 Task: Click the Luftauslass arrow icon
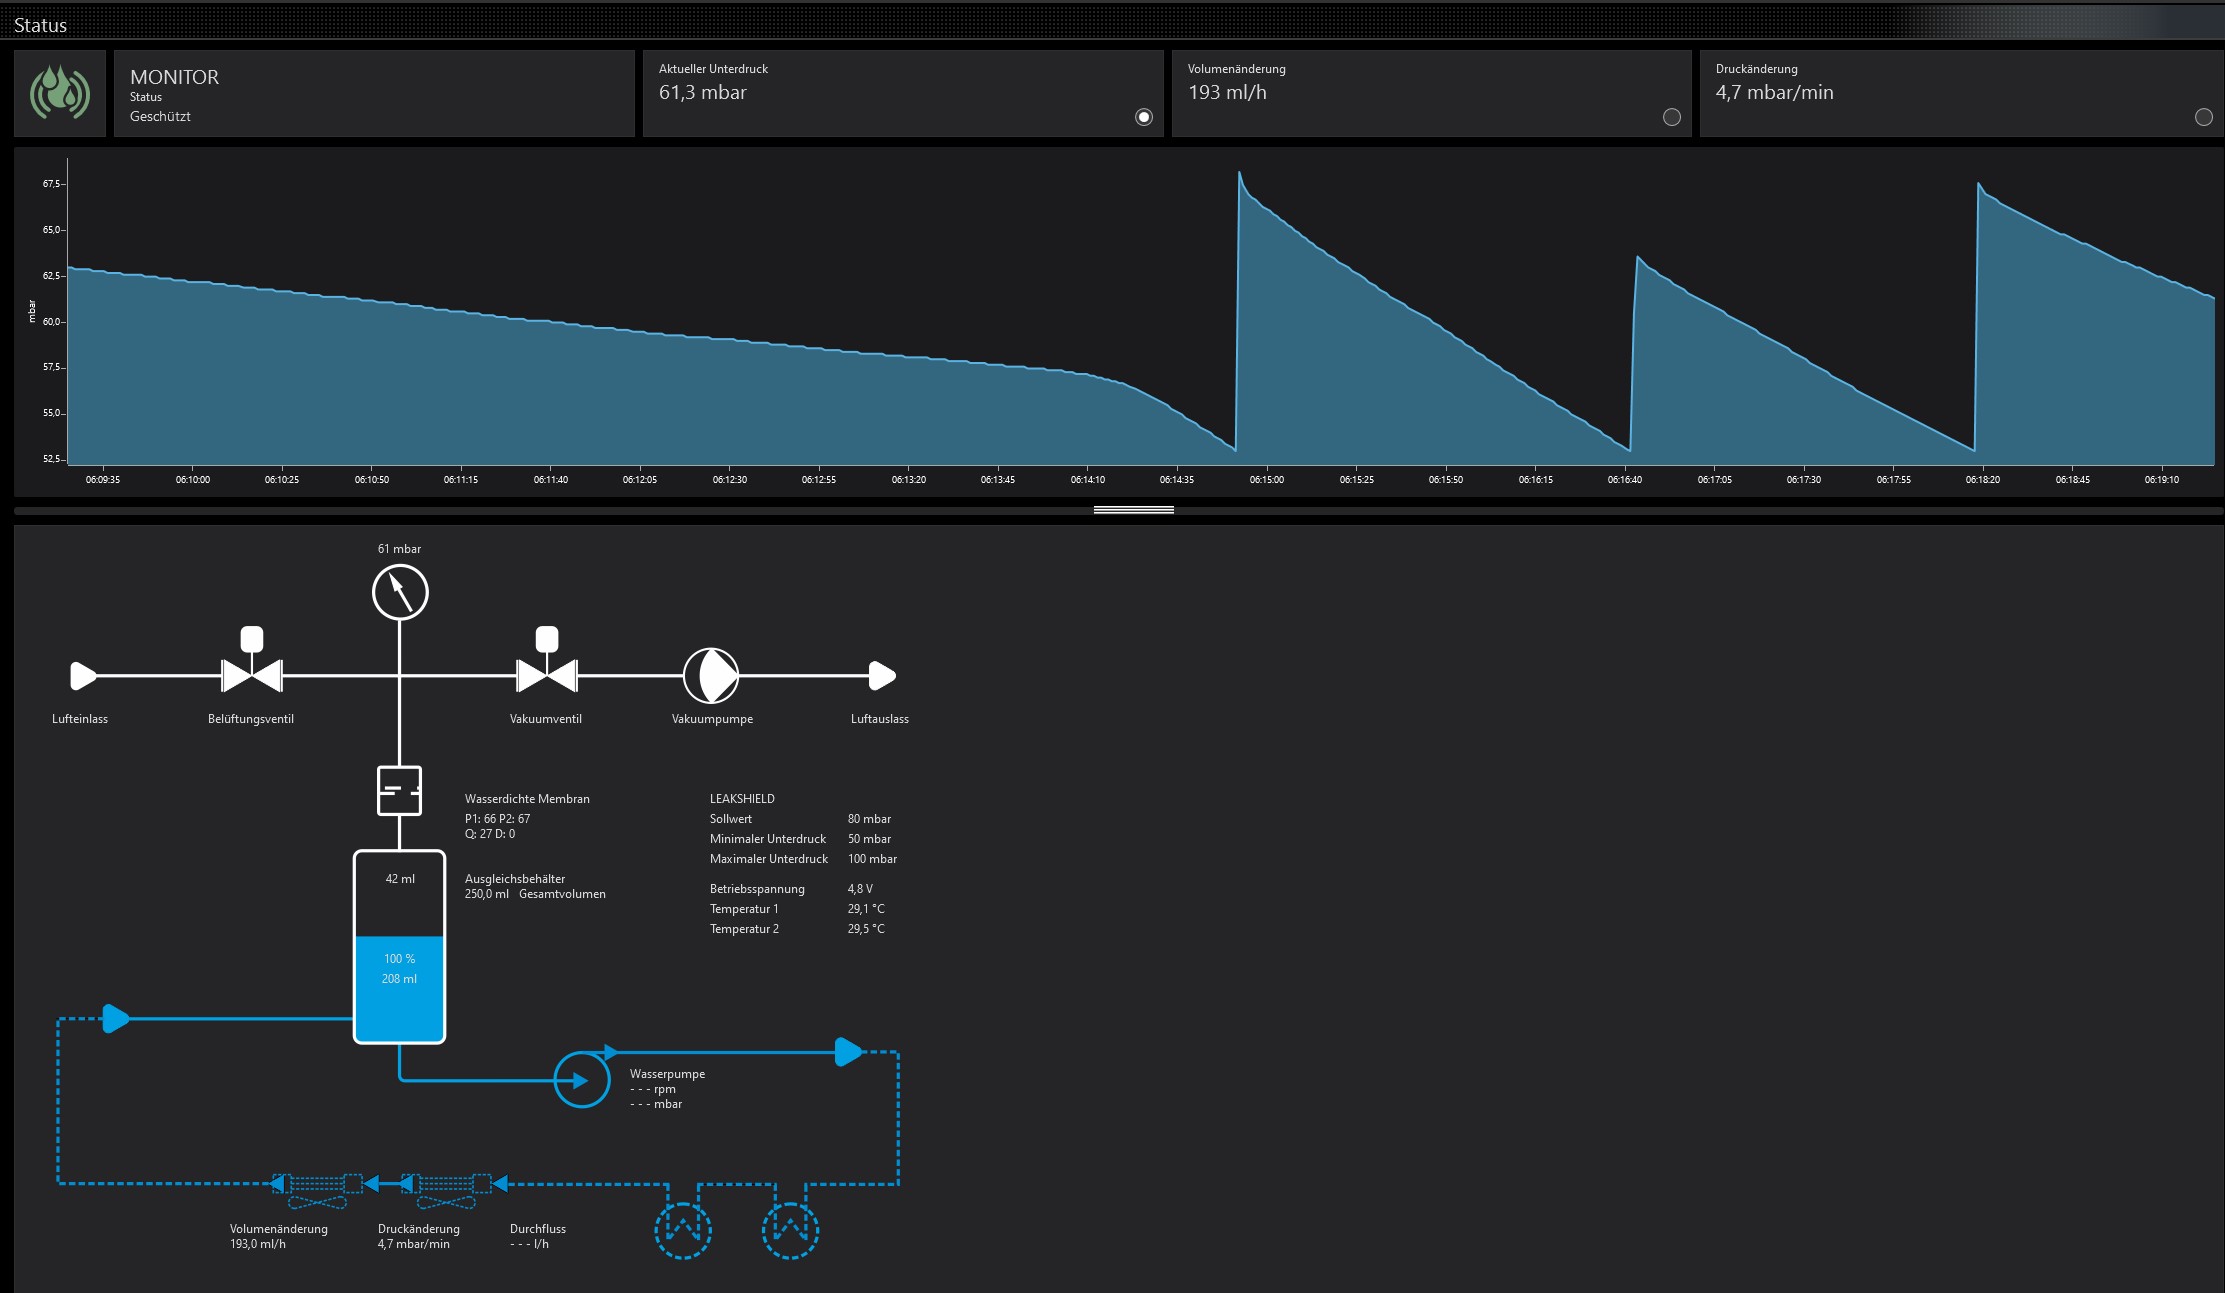coord(881,676)
